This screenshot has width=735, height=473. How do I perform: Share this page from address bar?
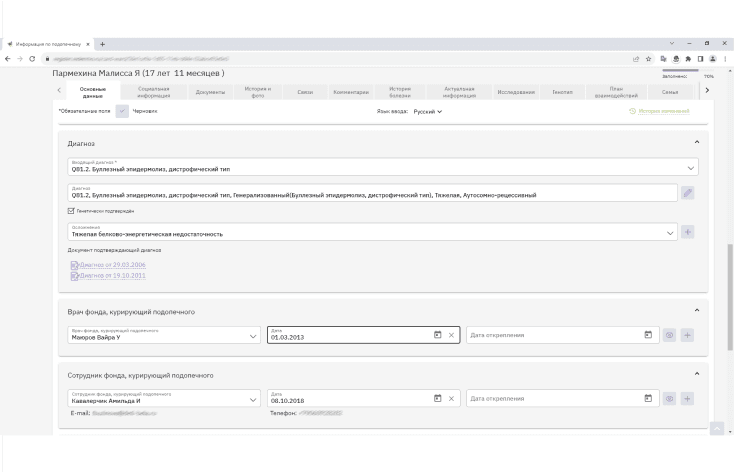[x=636, y=59]
